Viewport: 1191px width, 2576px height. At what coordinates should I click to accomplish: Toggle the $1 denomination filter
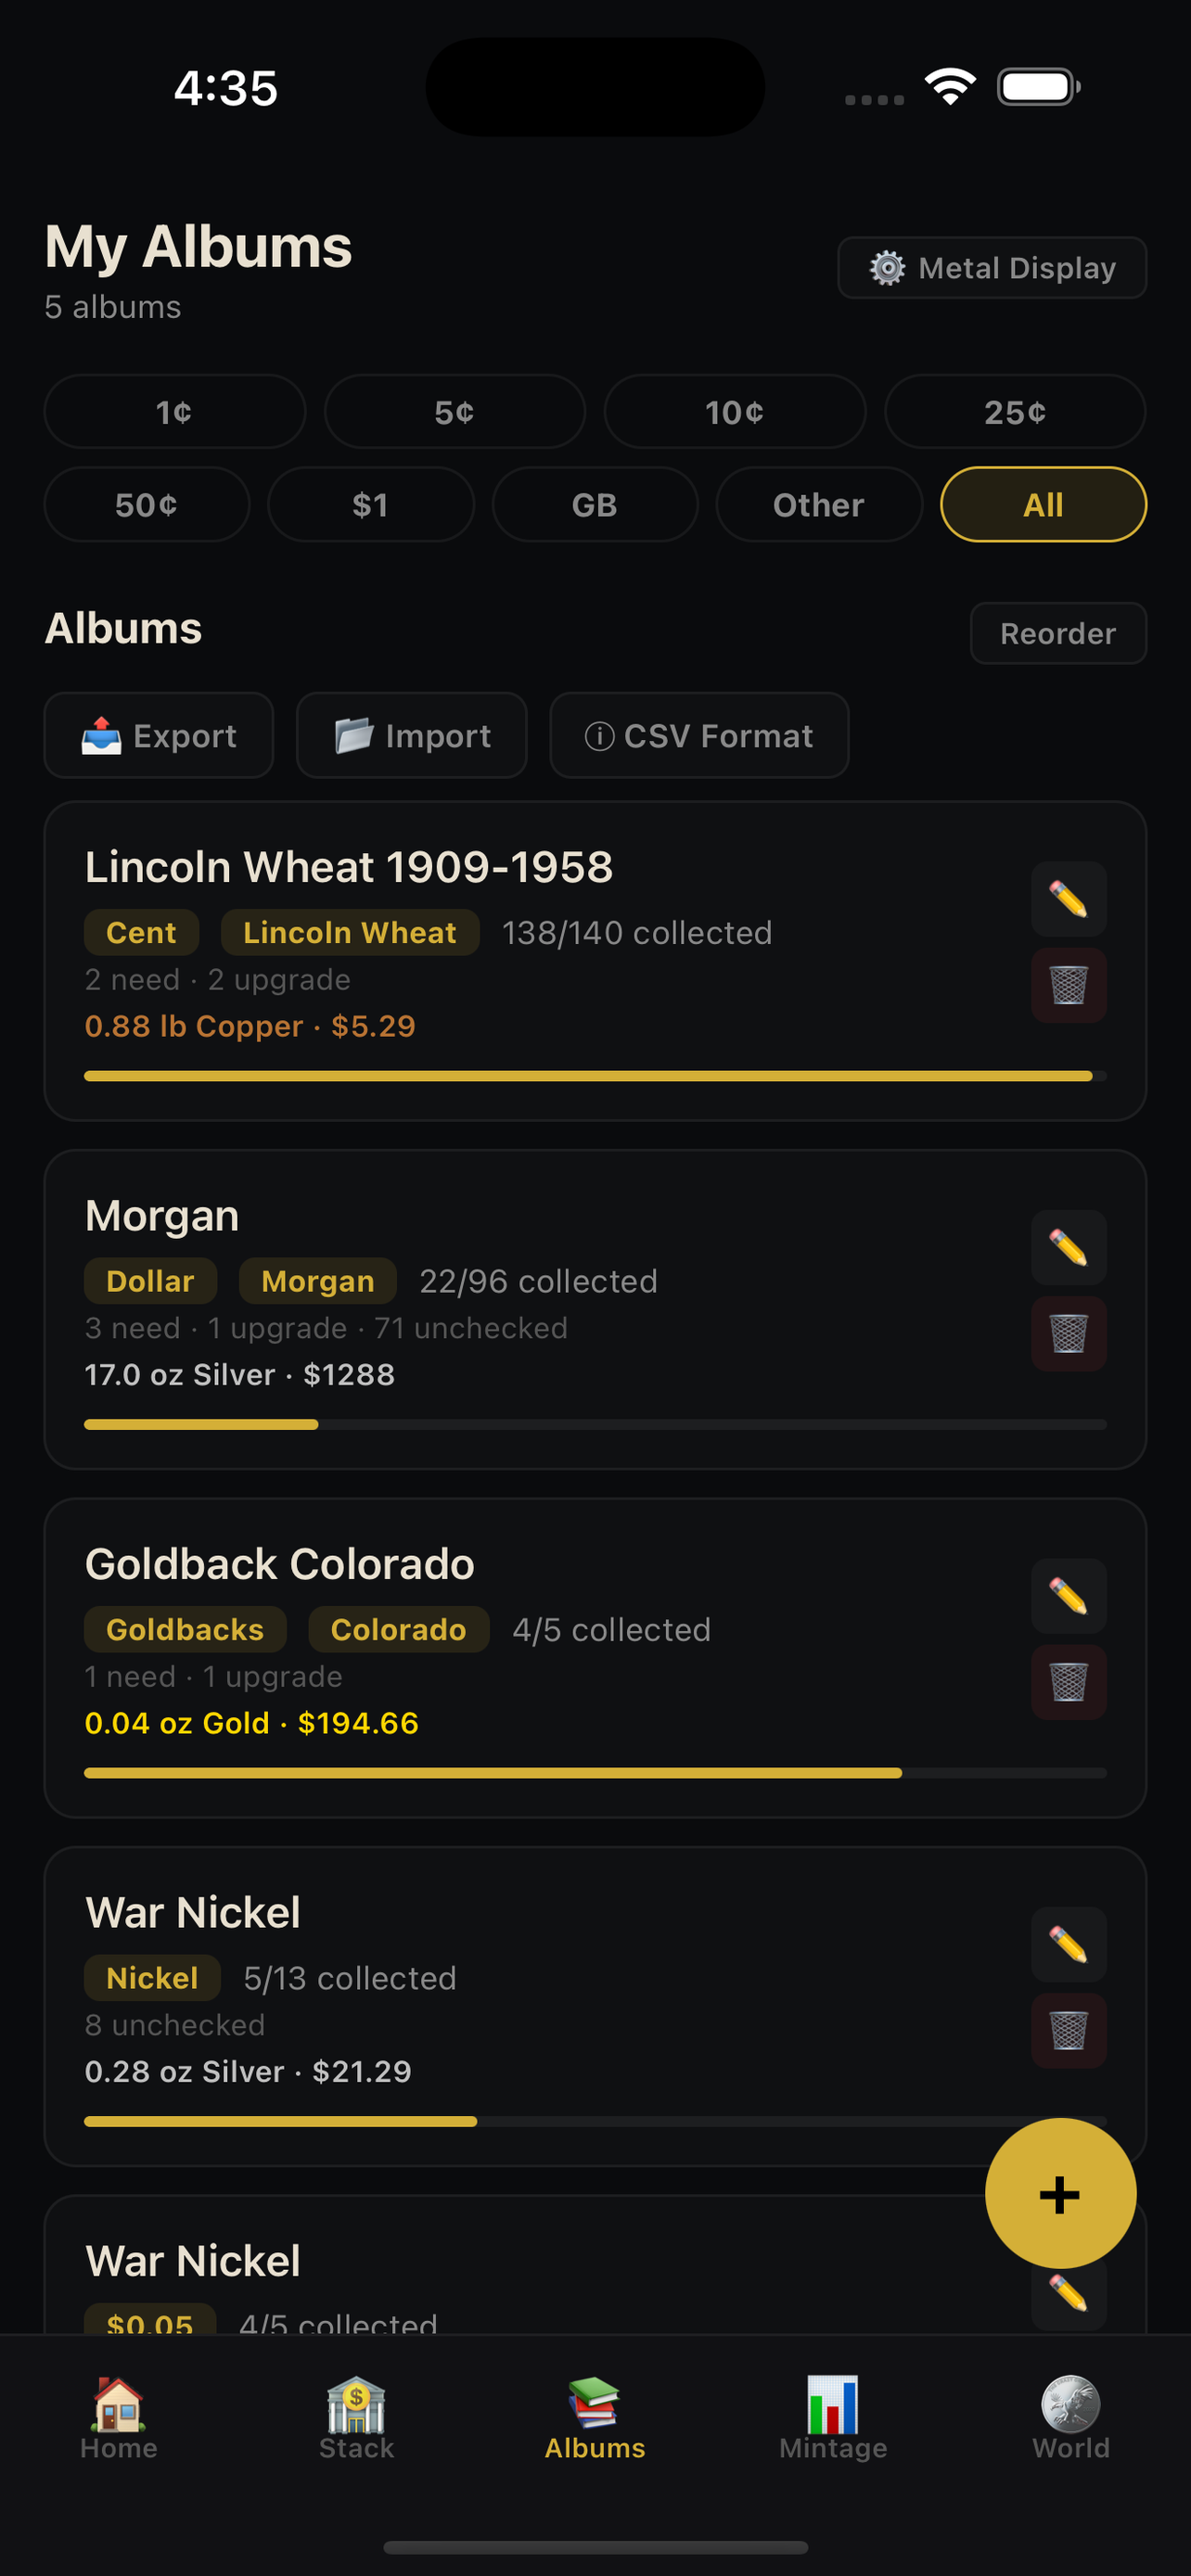[370, 505]
